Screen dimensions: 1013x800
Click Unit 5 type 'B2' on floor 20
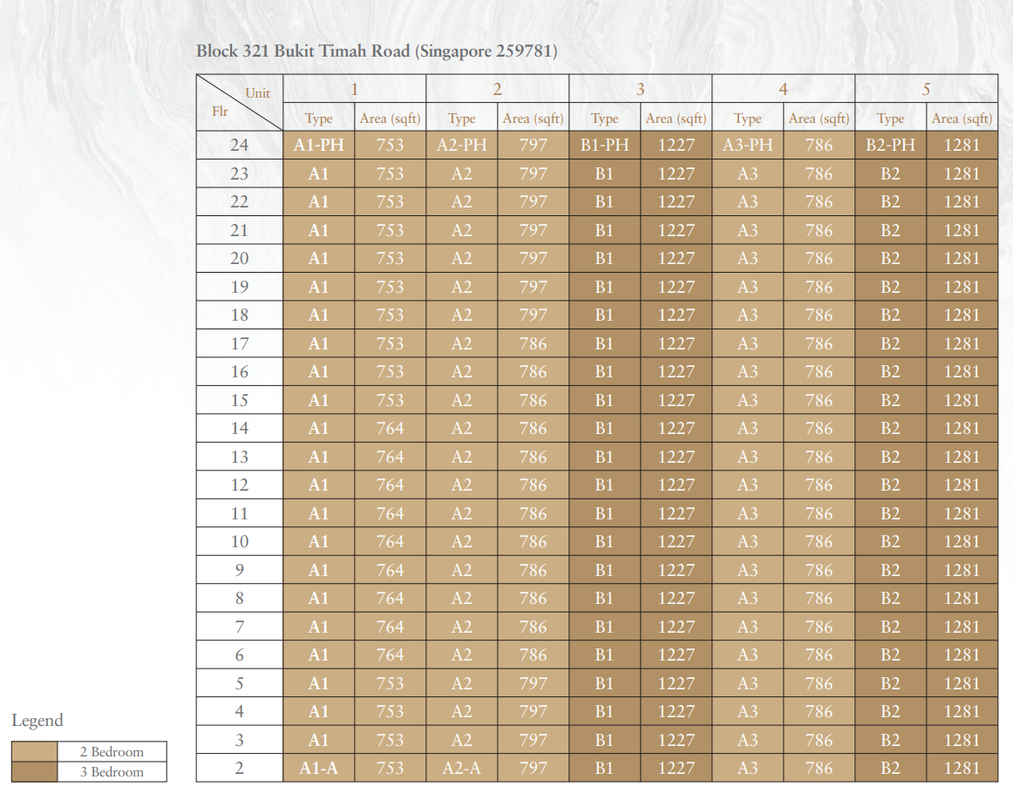[890, 258]
